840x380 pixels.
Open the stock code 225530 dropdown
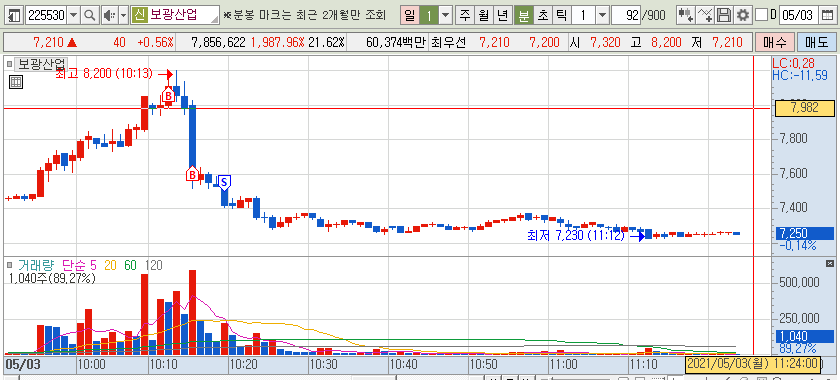pyautogui.click(x=73, y=15)
